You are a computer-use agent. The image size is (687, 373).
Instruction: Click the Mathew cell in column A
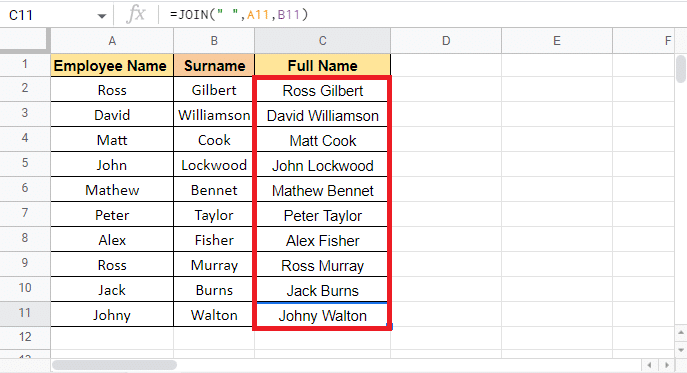tap(112, 190)
